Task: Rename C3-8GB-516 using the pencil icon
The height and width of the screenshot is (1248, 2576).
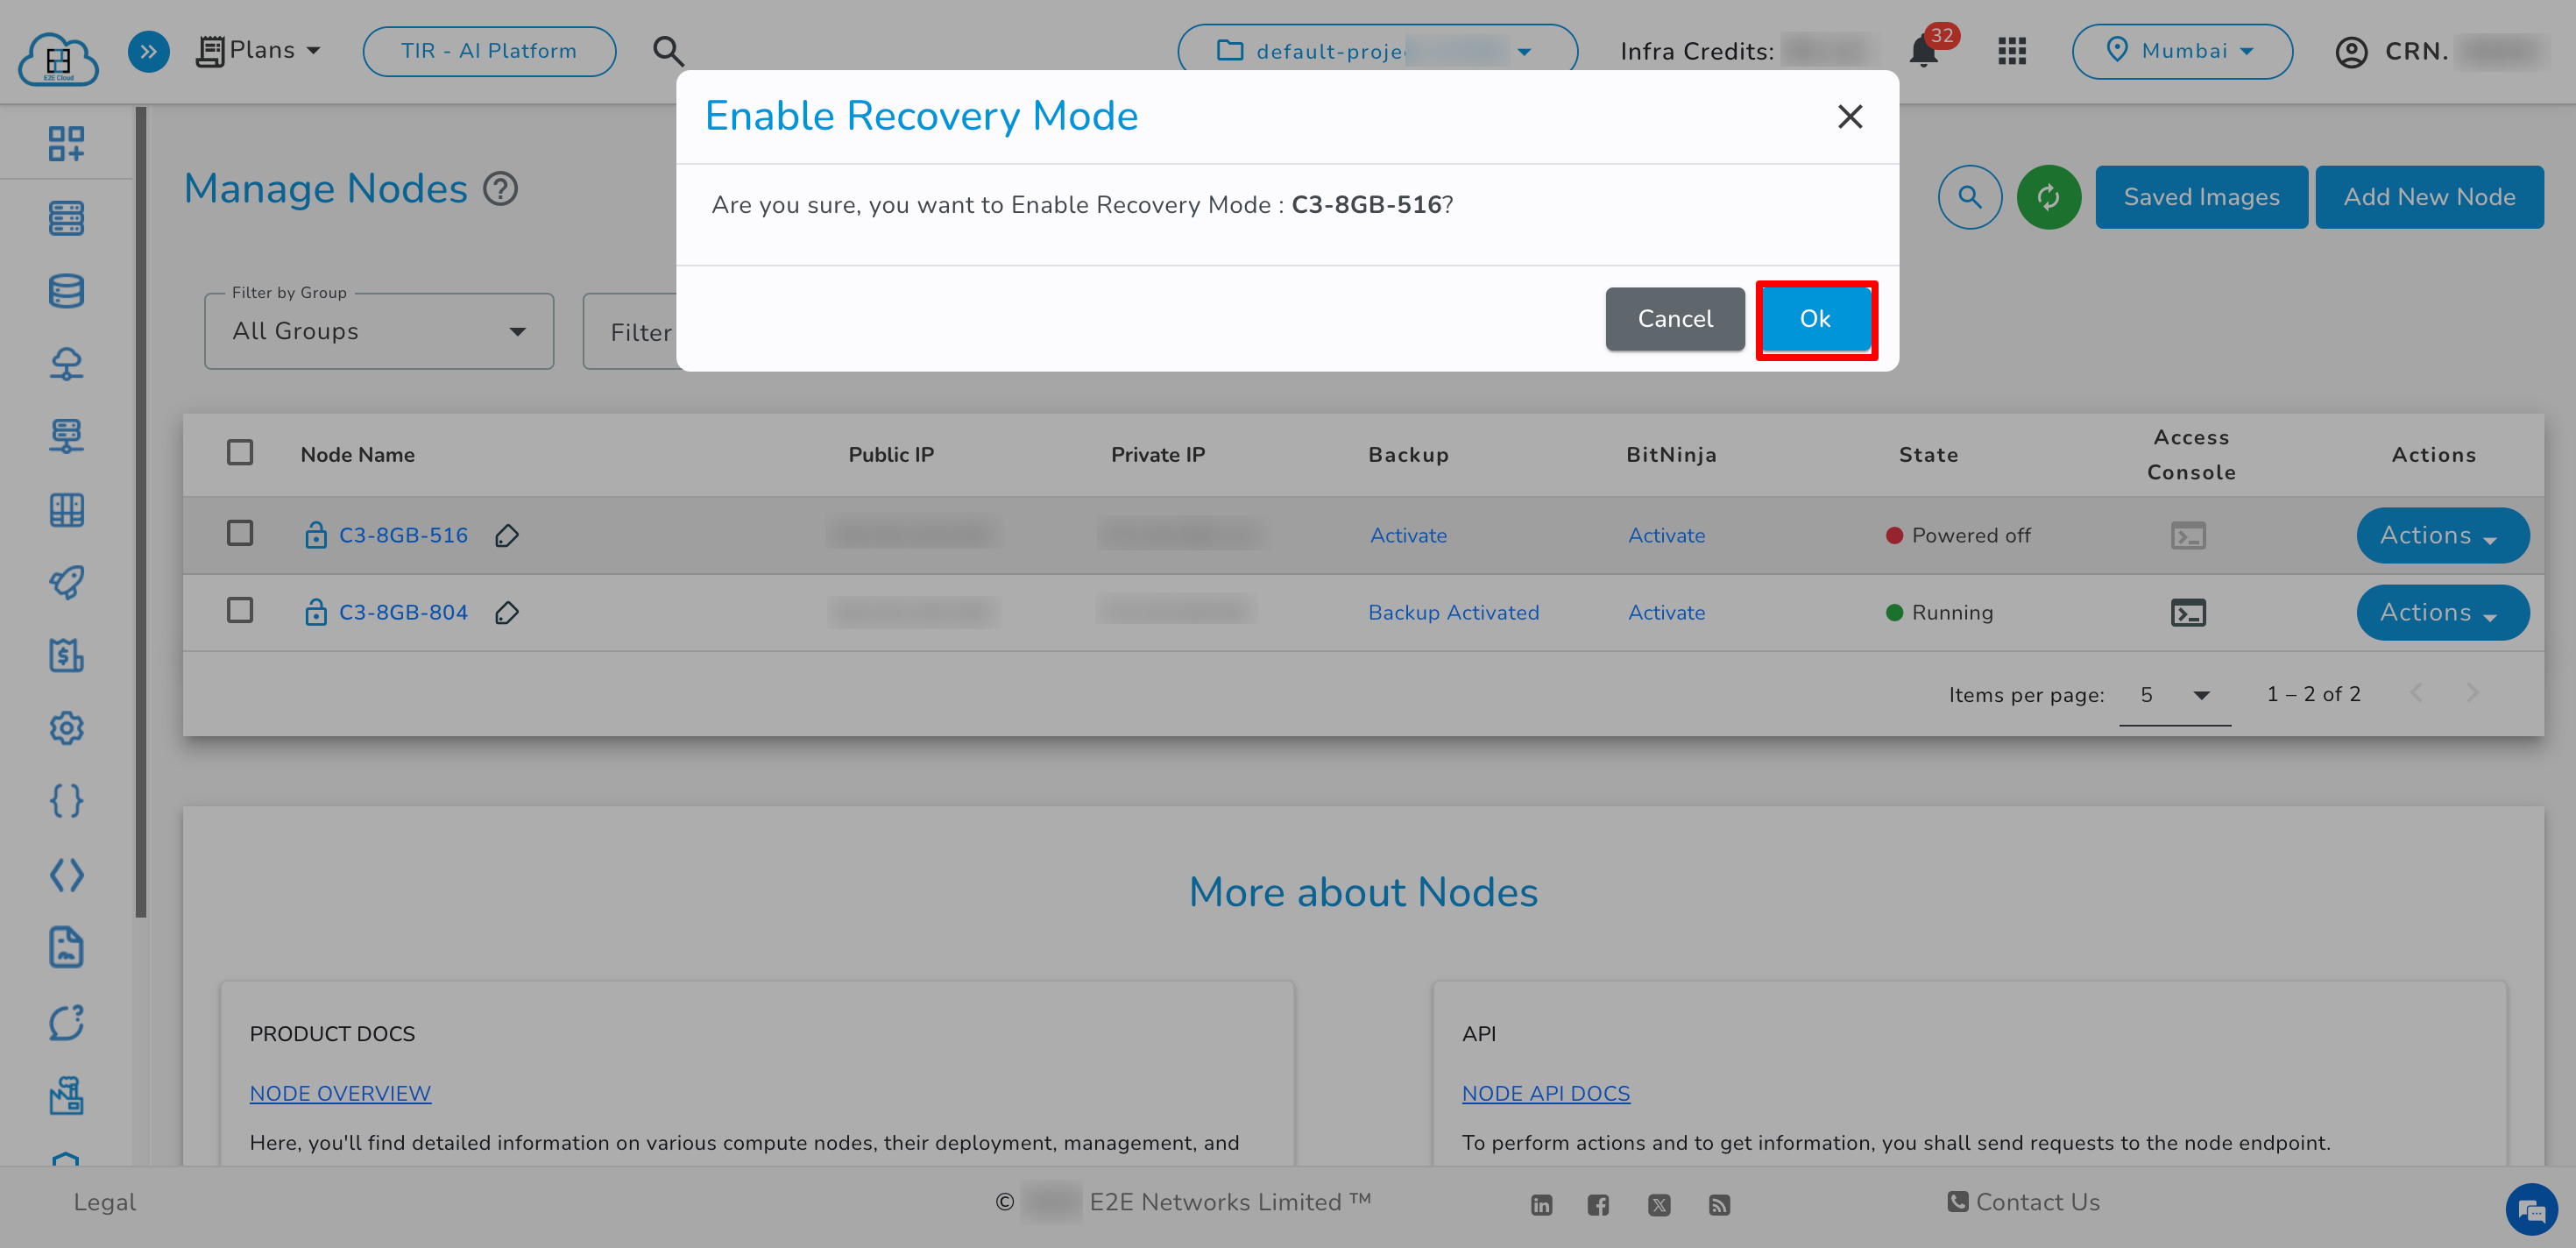Action: 507,535
